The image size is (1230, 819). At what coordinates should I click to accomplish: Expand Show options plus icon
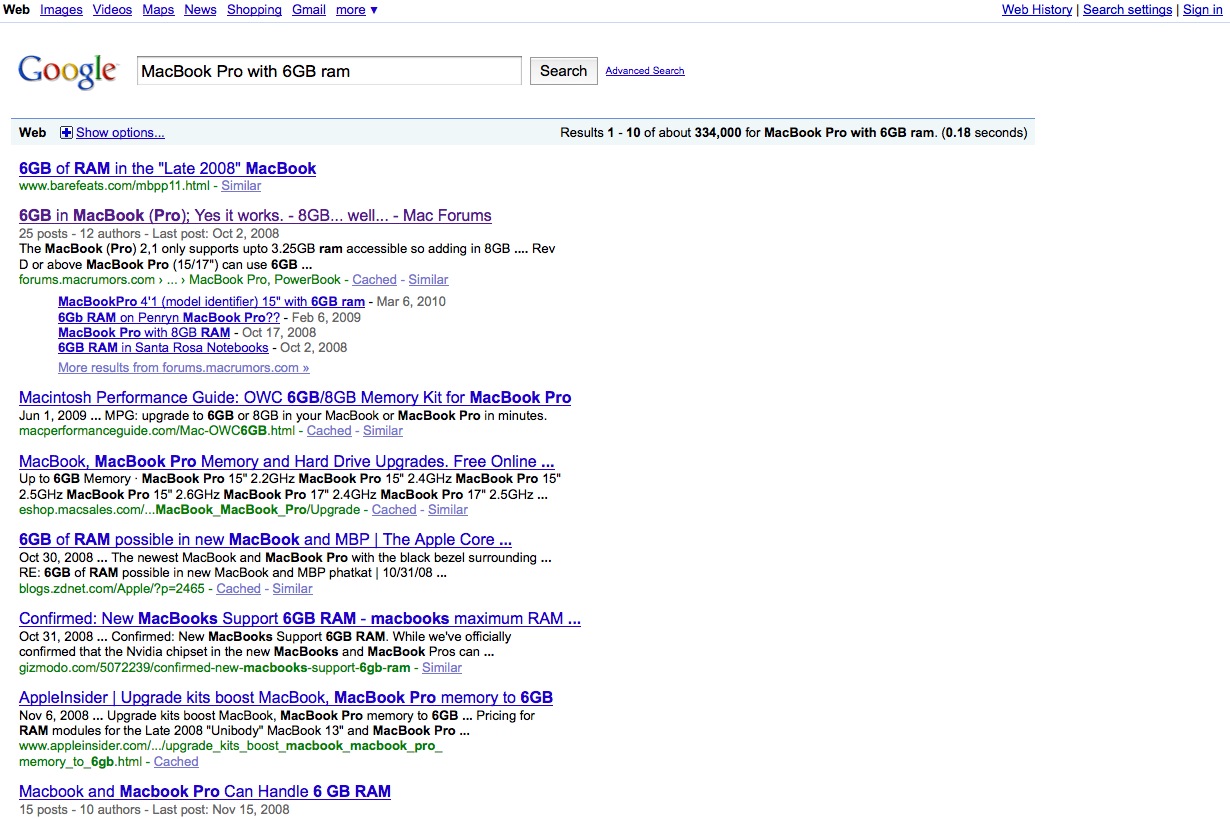(66, 133)
